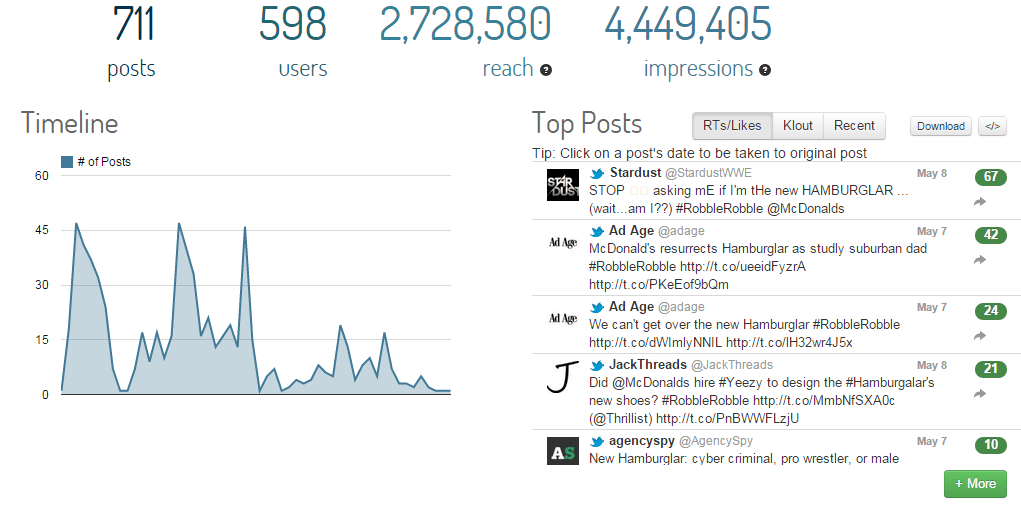Click the reach help question mark icon

[546, 70]
